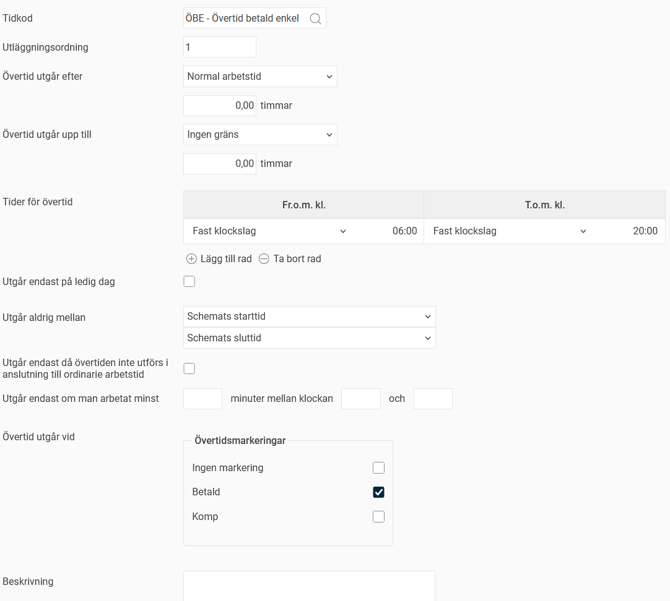Click the plus icon for Lägg till rad
Image resolution: width=670 pixels, height=601 pixels.
coord(191,259)
